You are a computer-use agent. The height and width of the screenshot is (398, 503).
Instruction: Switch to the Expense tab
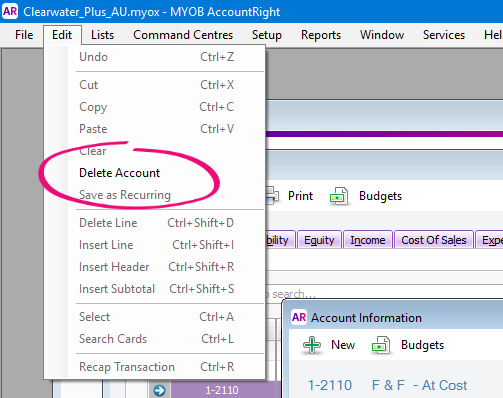(489, 240)
